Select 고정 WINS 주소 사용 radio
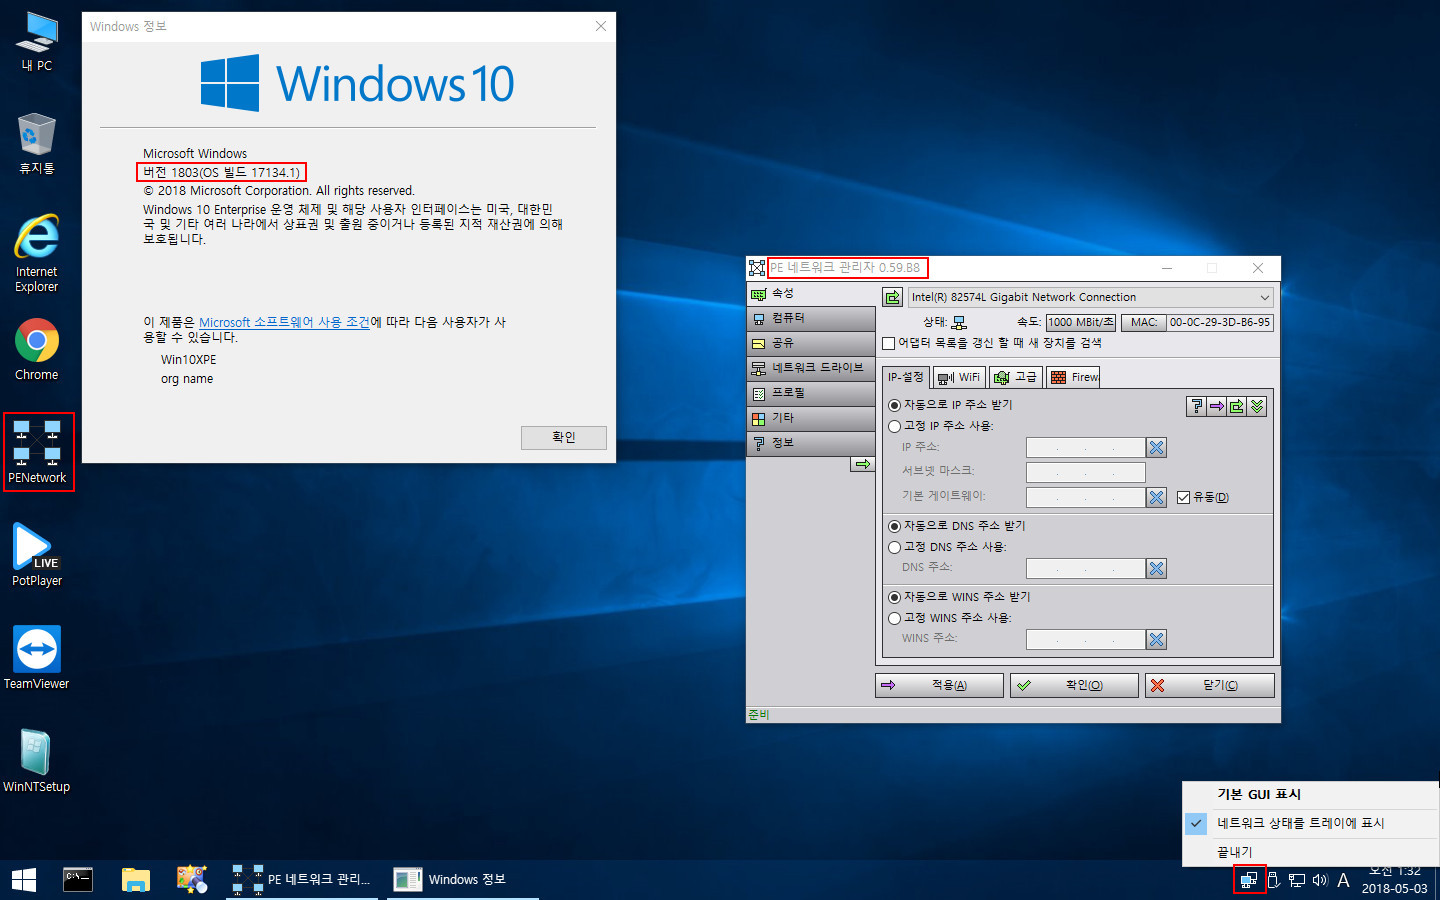This screenshot has height=900, width=1440. (x=894, y=618)
